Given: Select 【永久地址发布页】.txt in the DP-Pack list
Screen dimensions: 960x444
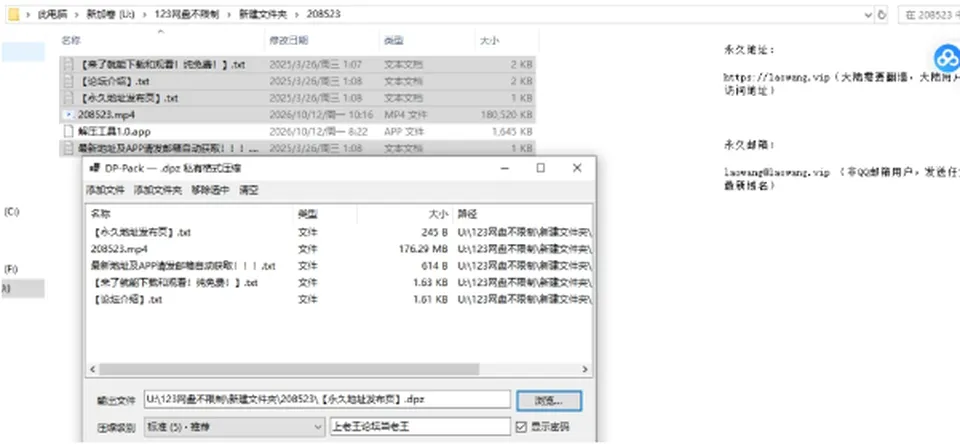Looking at the screenshot, I should 141,233.
